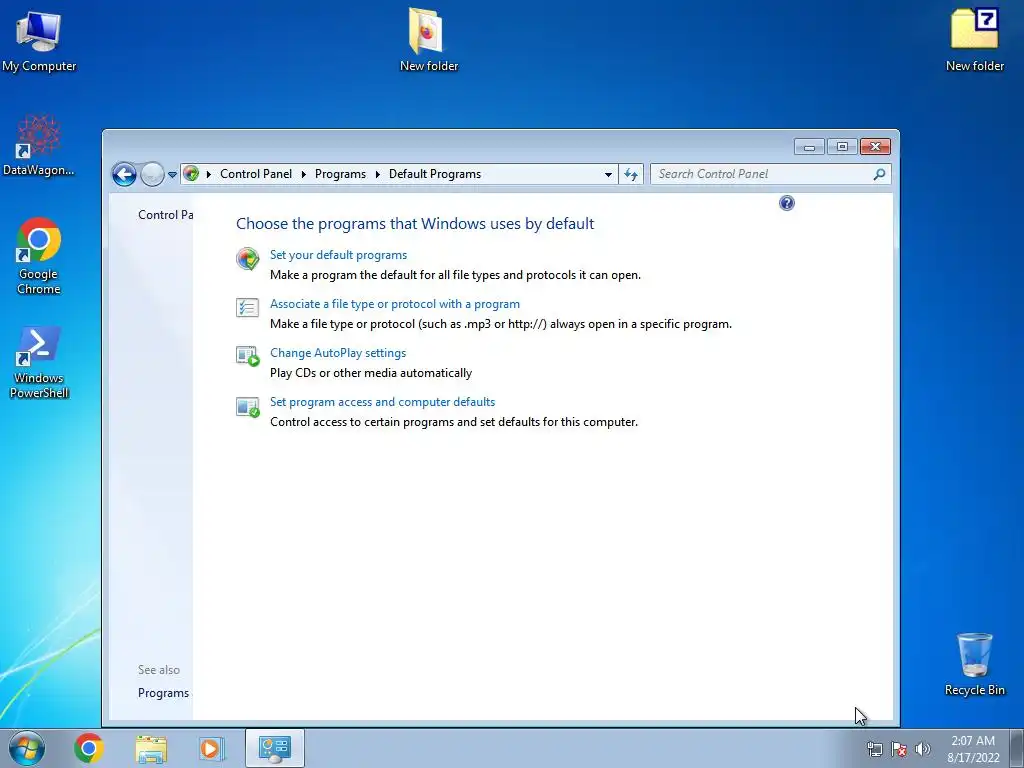
Task: Expand the arrow after Programs breadcrumb
Action: (377, 174)
